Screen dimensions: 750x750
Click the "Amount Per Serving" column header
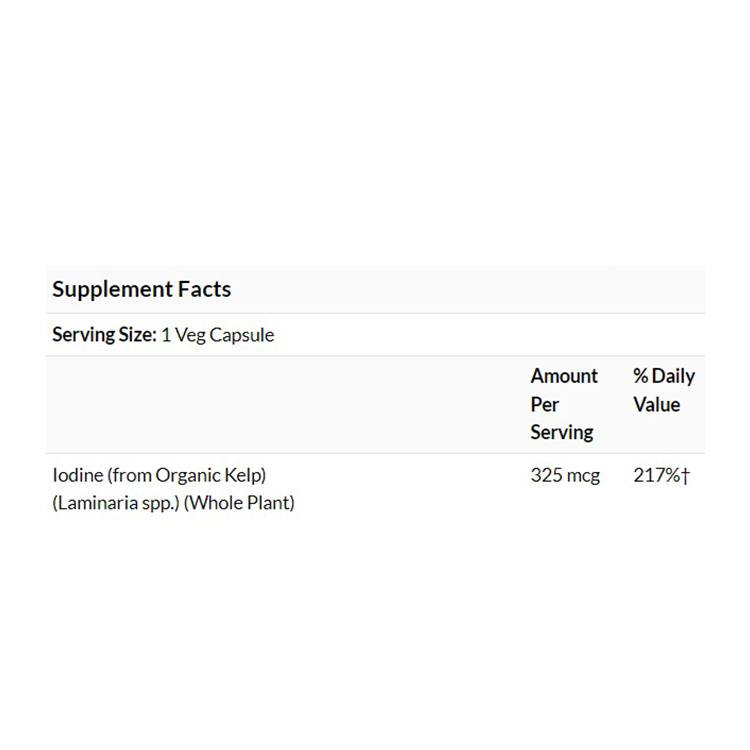[564, 404]
